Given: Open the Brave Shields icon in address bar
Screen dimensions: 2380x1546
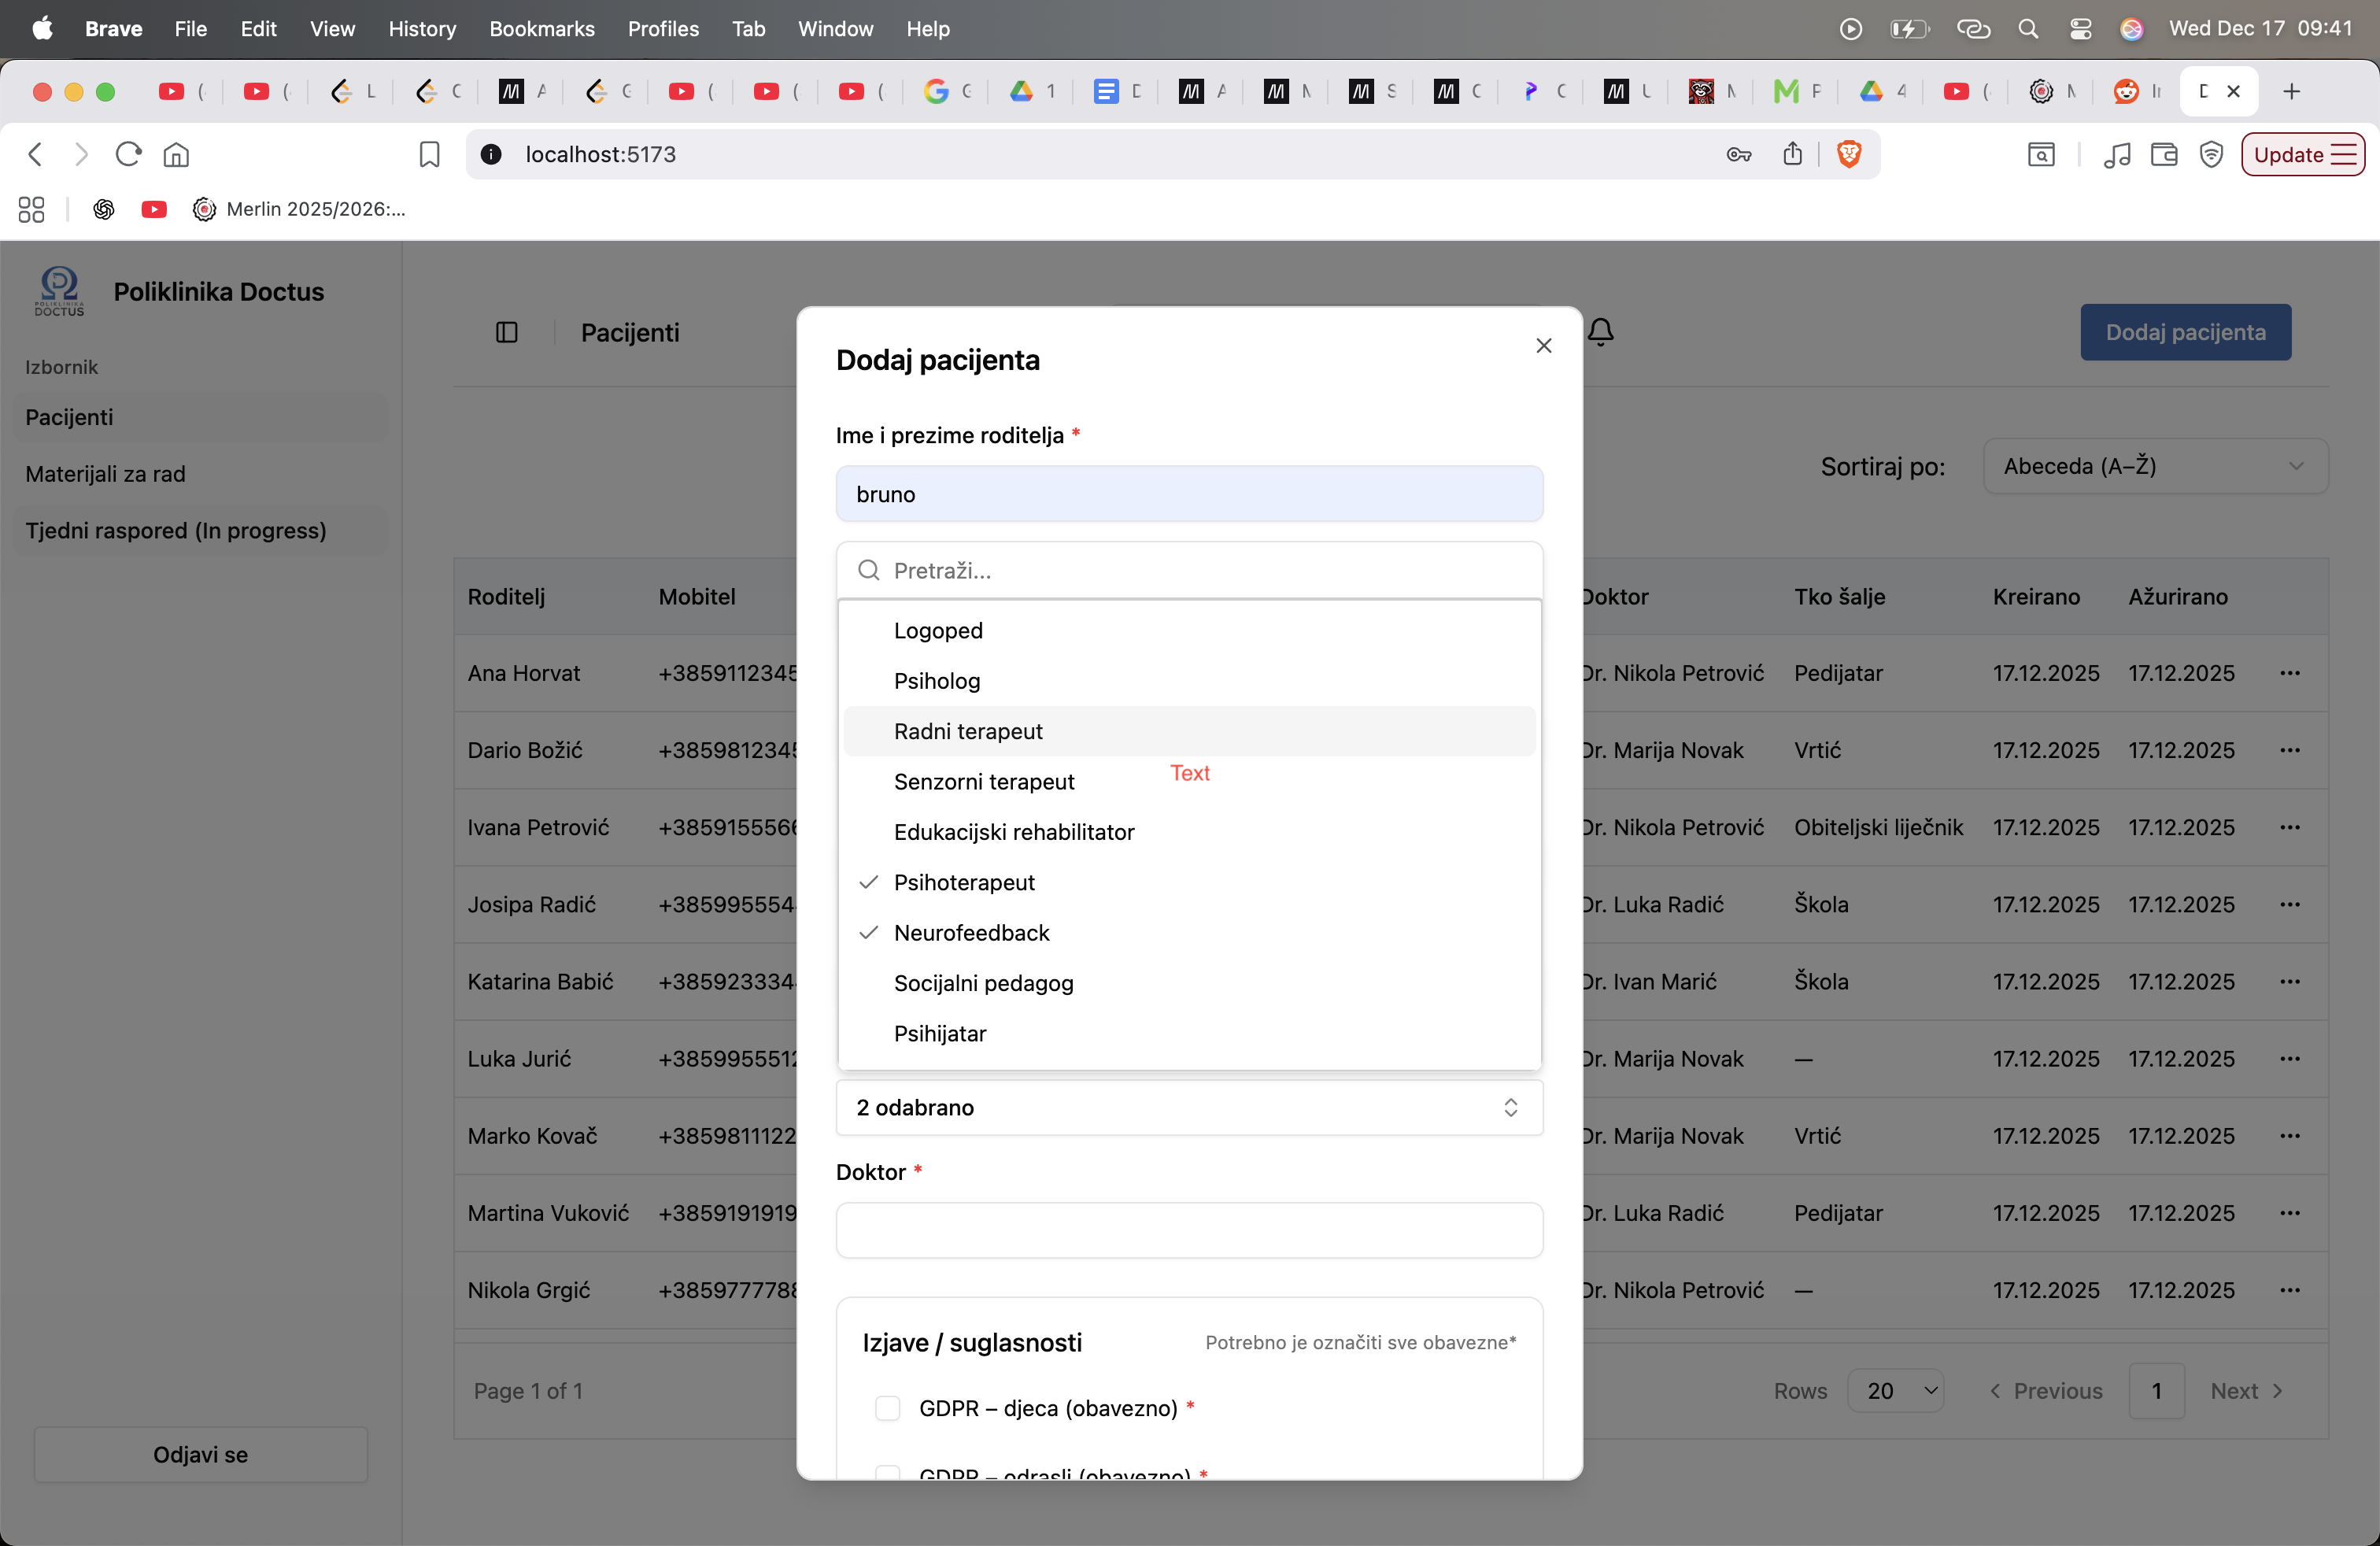Looking at the screenshot, I should pos(1848,154).
